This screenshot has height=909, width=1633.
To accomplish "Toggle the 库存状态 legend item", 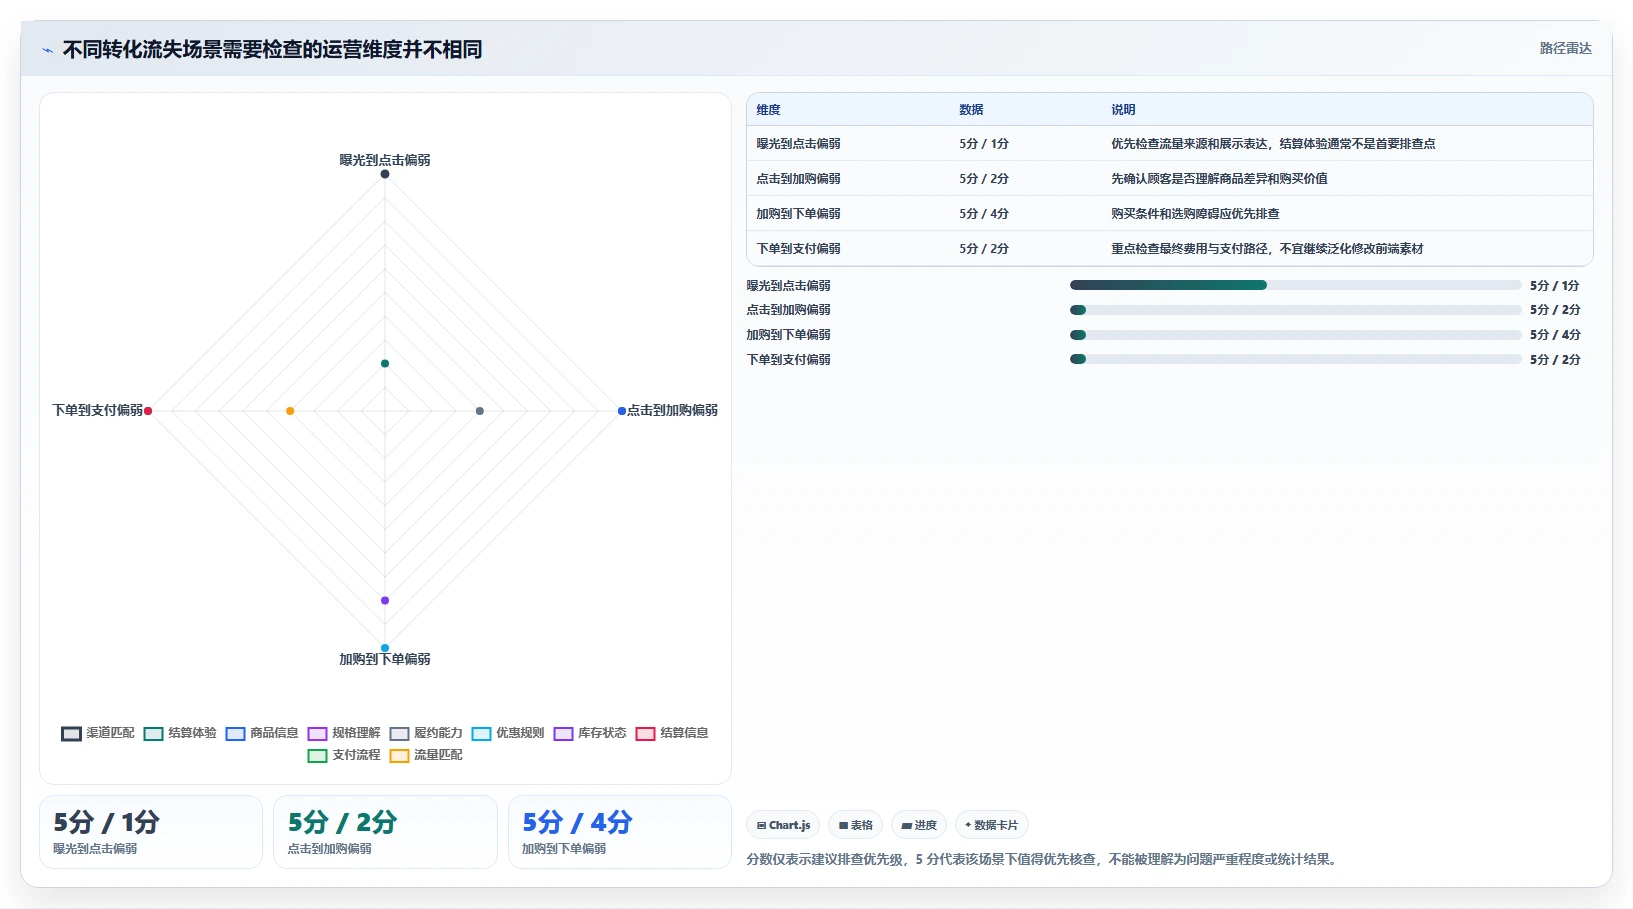I will click(590, 733).
